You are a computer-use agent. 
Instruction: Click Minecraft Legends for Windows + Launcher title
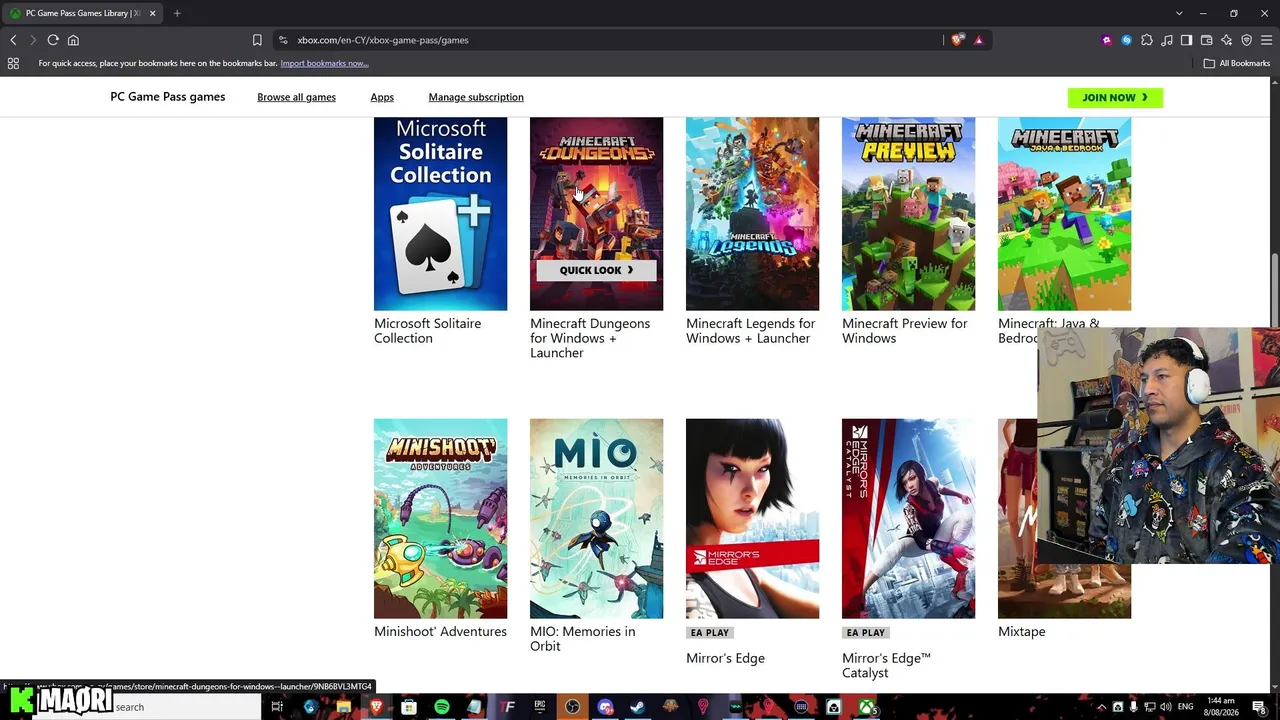(x=750, y=331)
